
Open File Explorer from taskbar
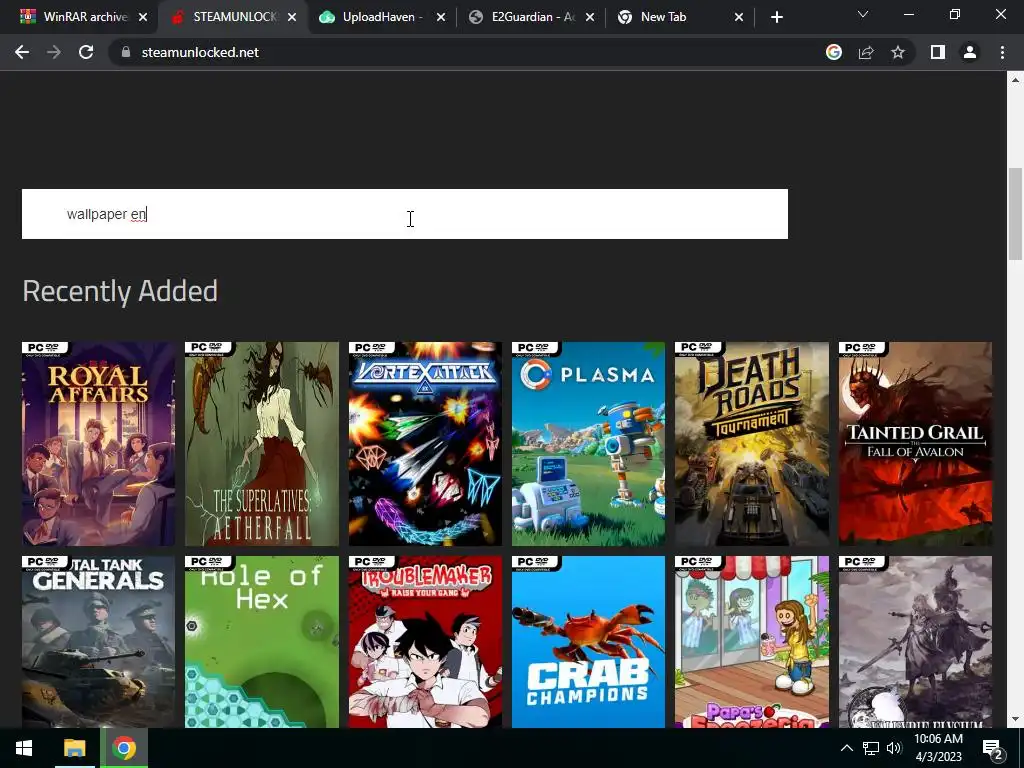pyautogui.click(x=74, y=748)
